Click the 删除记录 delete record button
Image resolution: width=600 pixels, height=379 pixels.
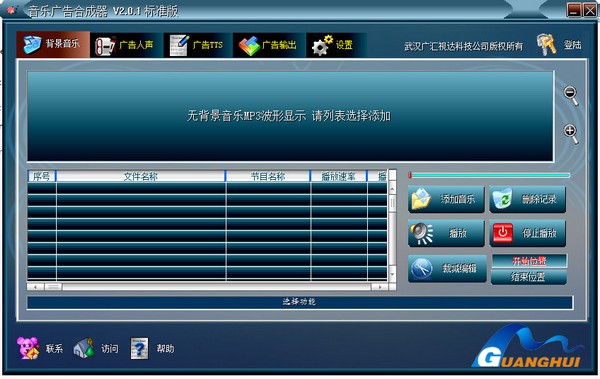pos(528,199)
